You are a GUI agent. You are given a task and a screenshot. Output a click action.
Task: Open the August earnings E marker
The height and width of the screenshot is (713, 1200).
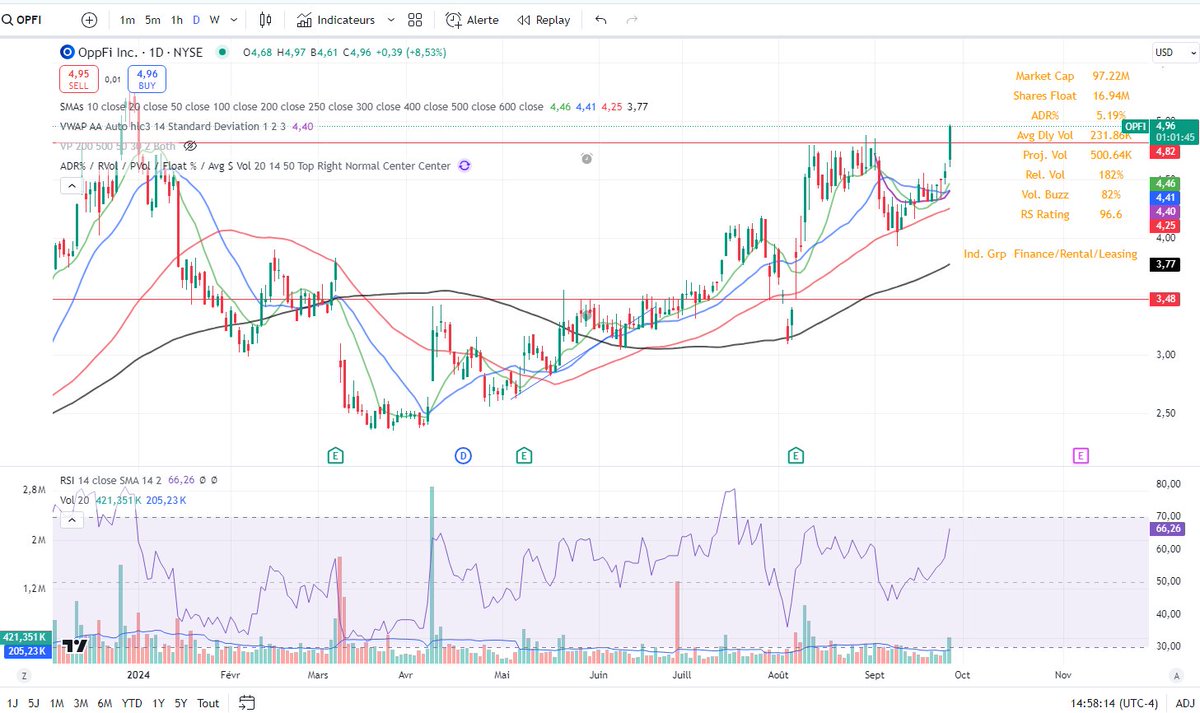(x=796, y=456)
